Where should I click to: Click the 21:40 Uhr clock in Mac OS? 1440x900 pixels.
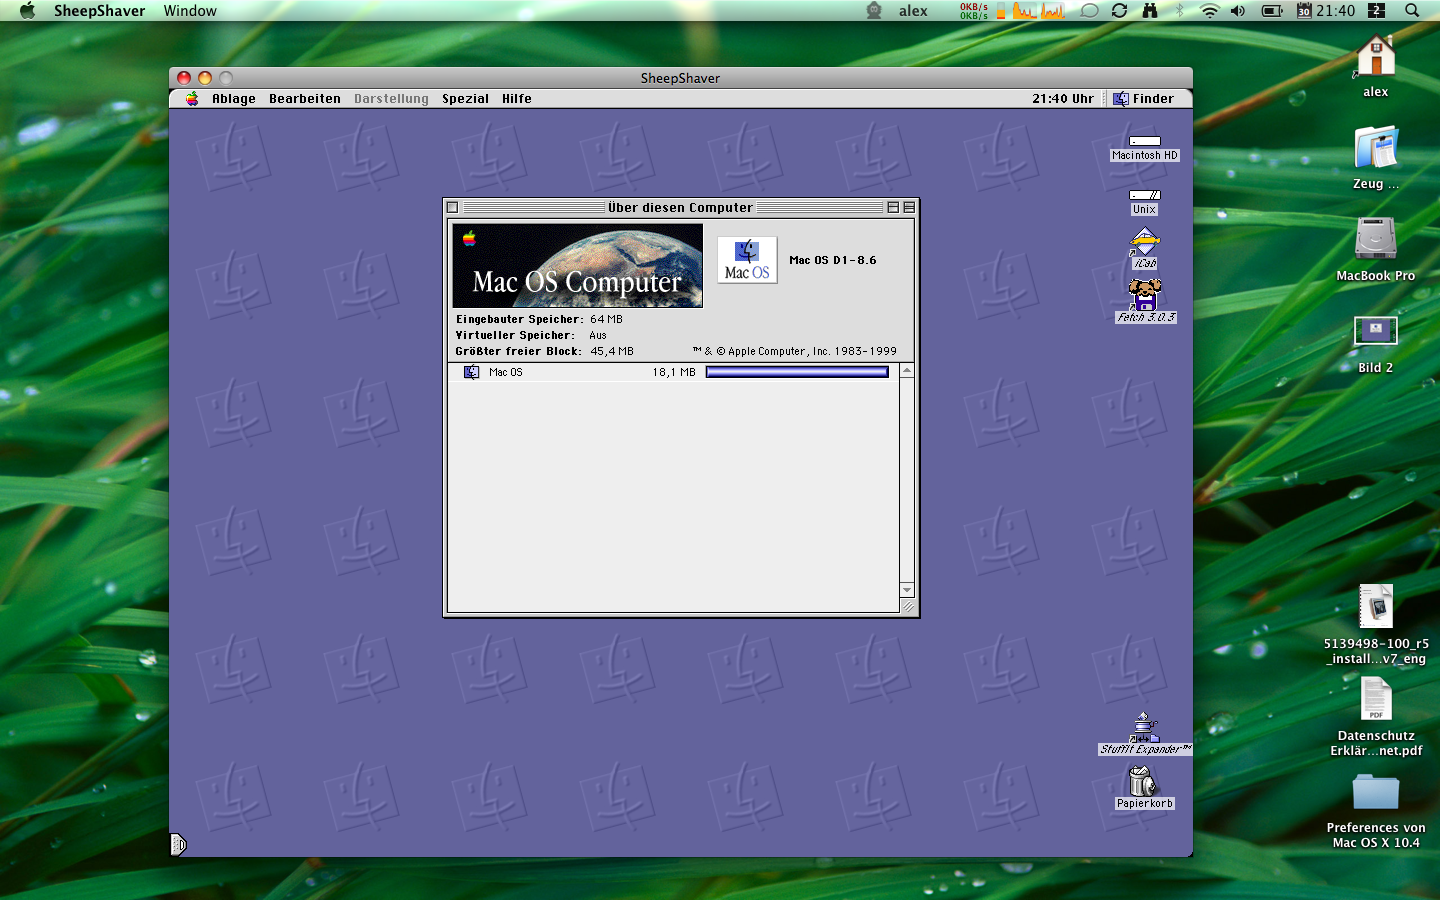tap(1063, 99)
